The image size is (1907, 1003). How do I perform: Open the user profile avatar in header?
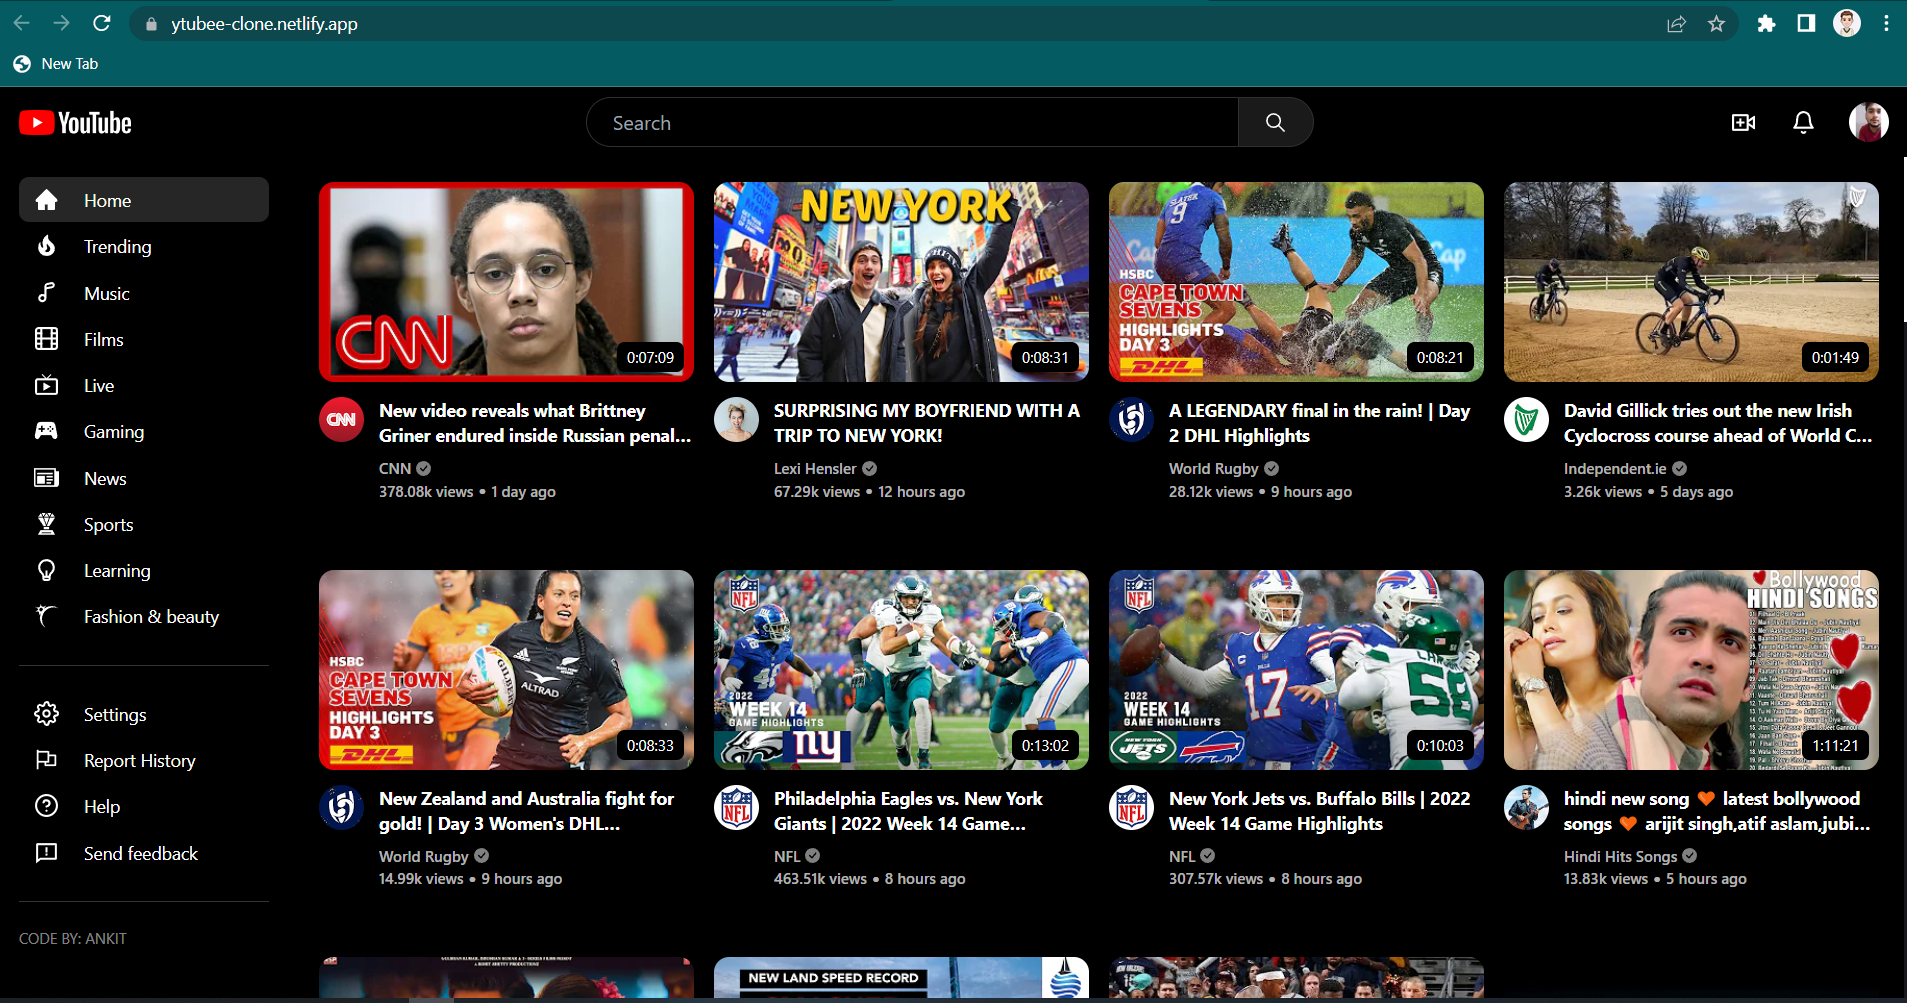(x=1868, y=122)
